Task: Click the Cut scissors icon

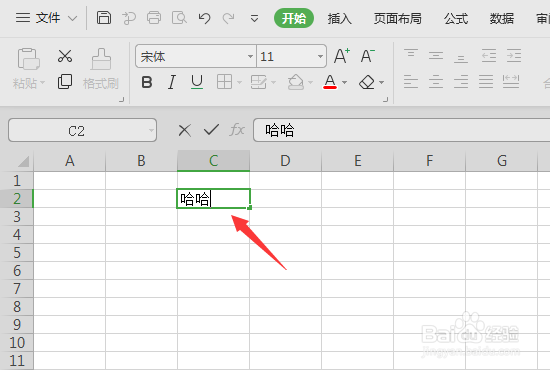Action: (65, 56)
